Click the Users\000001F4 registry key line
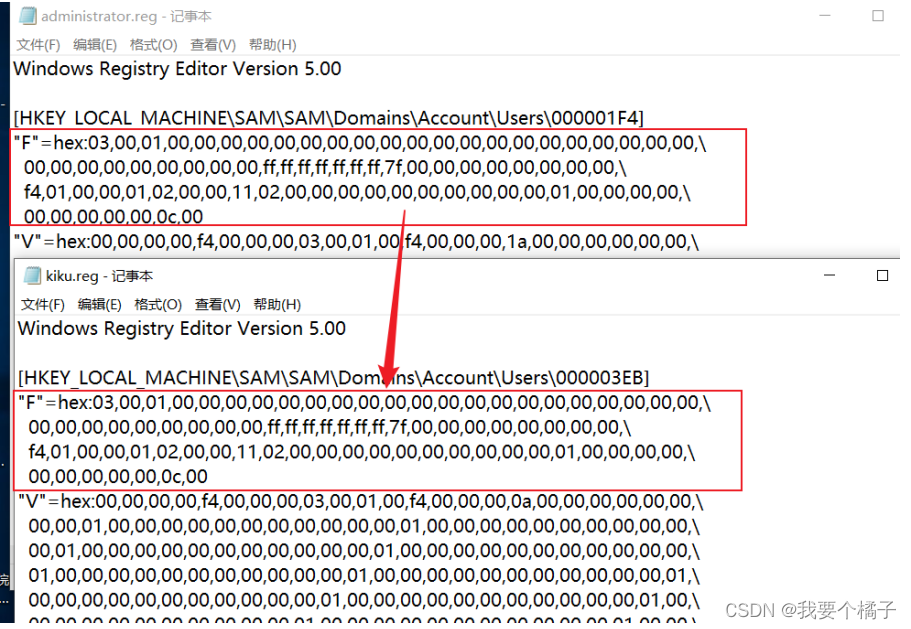Viewport: 911px width, 629px height. coord(328,118)
